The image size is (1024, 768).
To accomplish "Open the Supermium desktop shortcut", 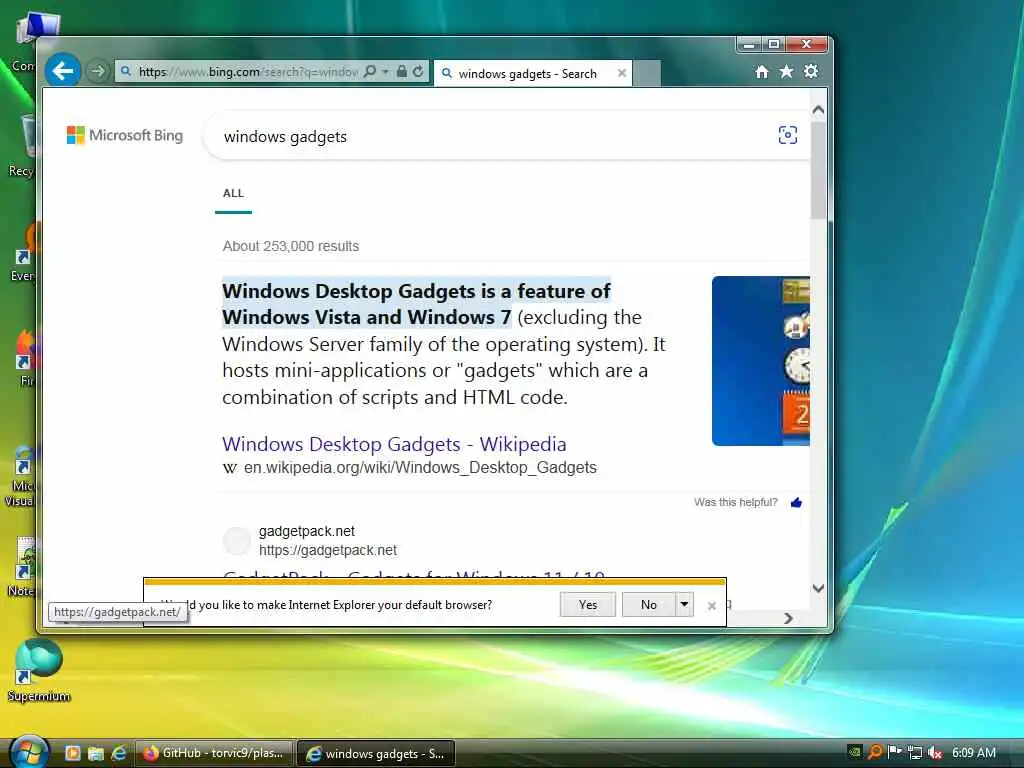I will point(38,669).
